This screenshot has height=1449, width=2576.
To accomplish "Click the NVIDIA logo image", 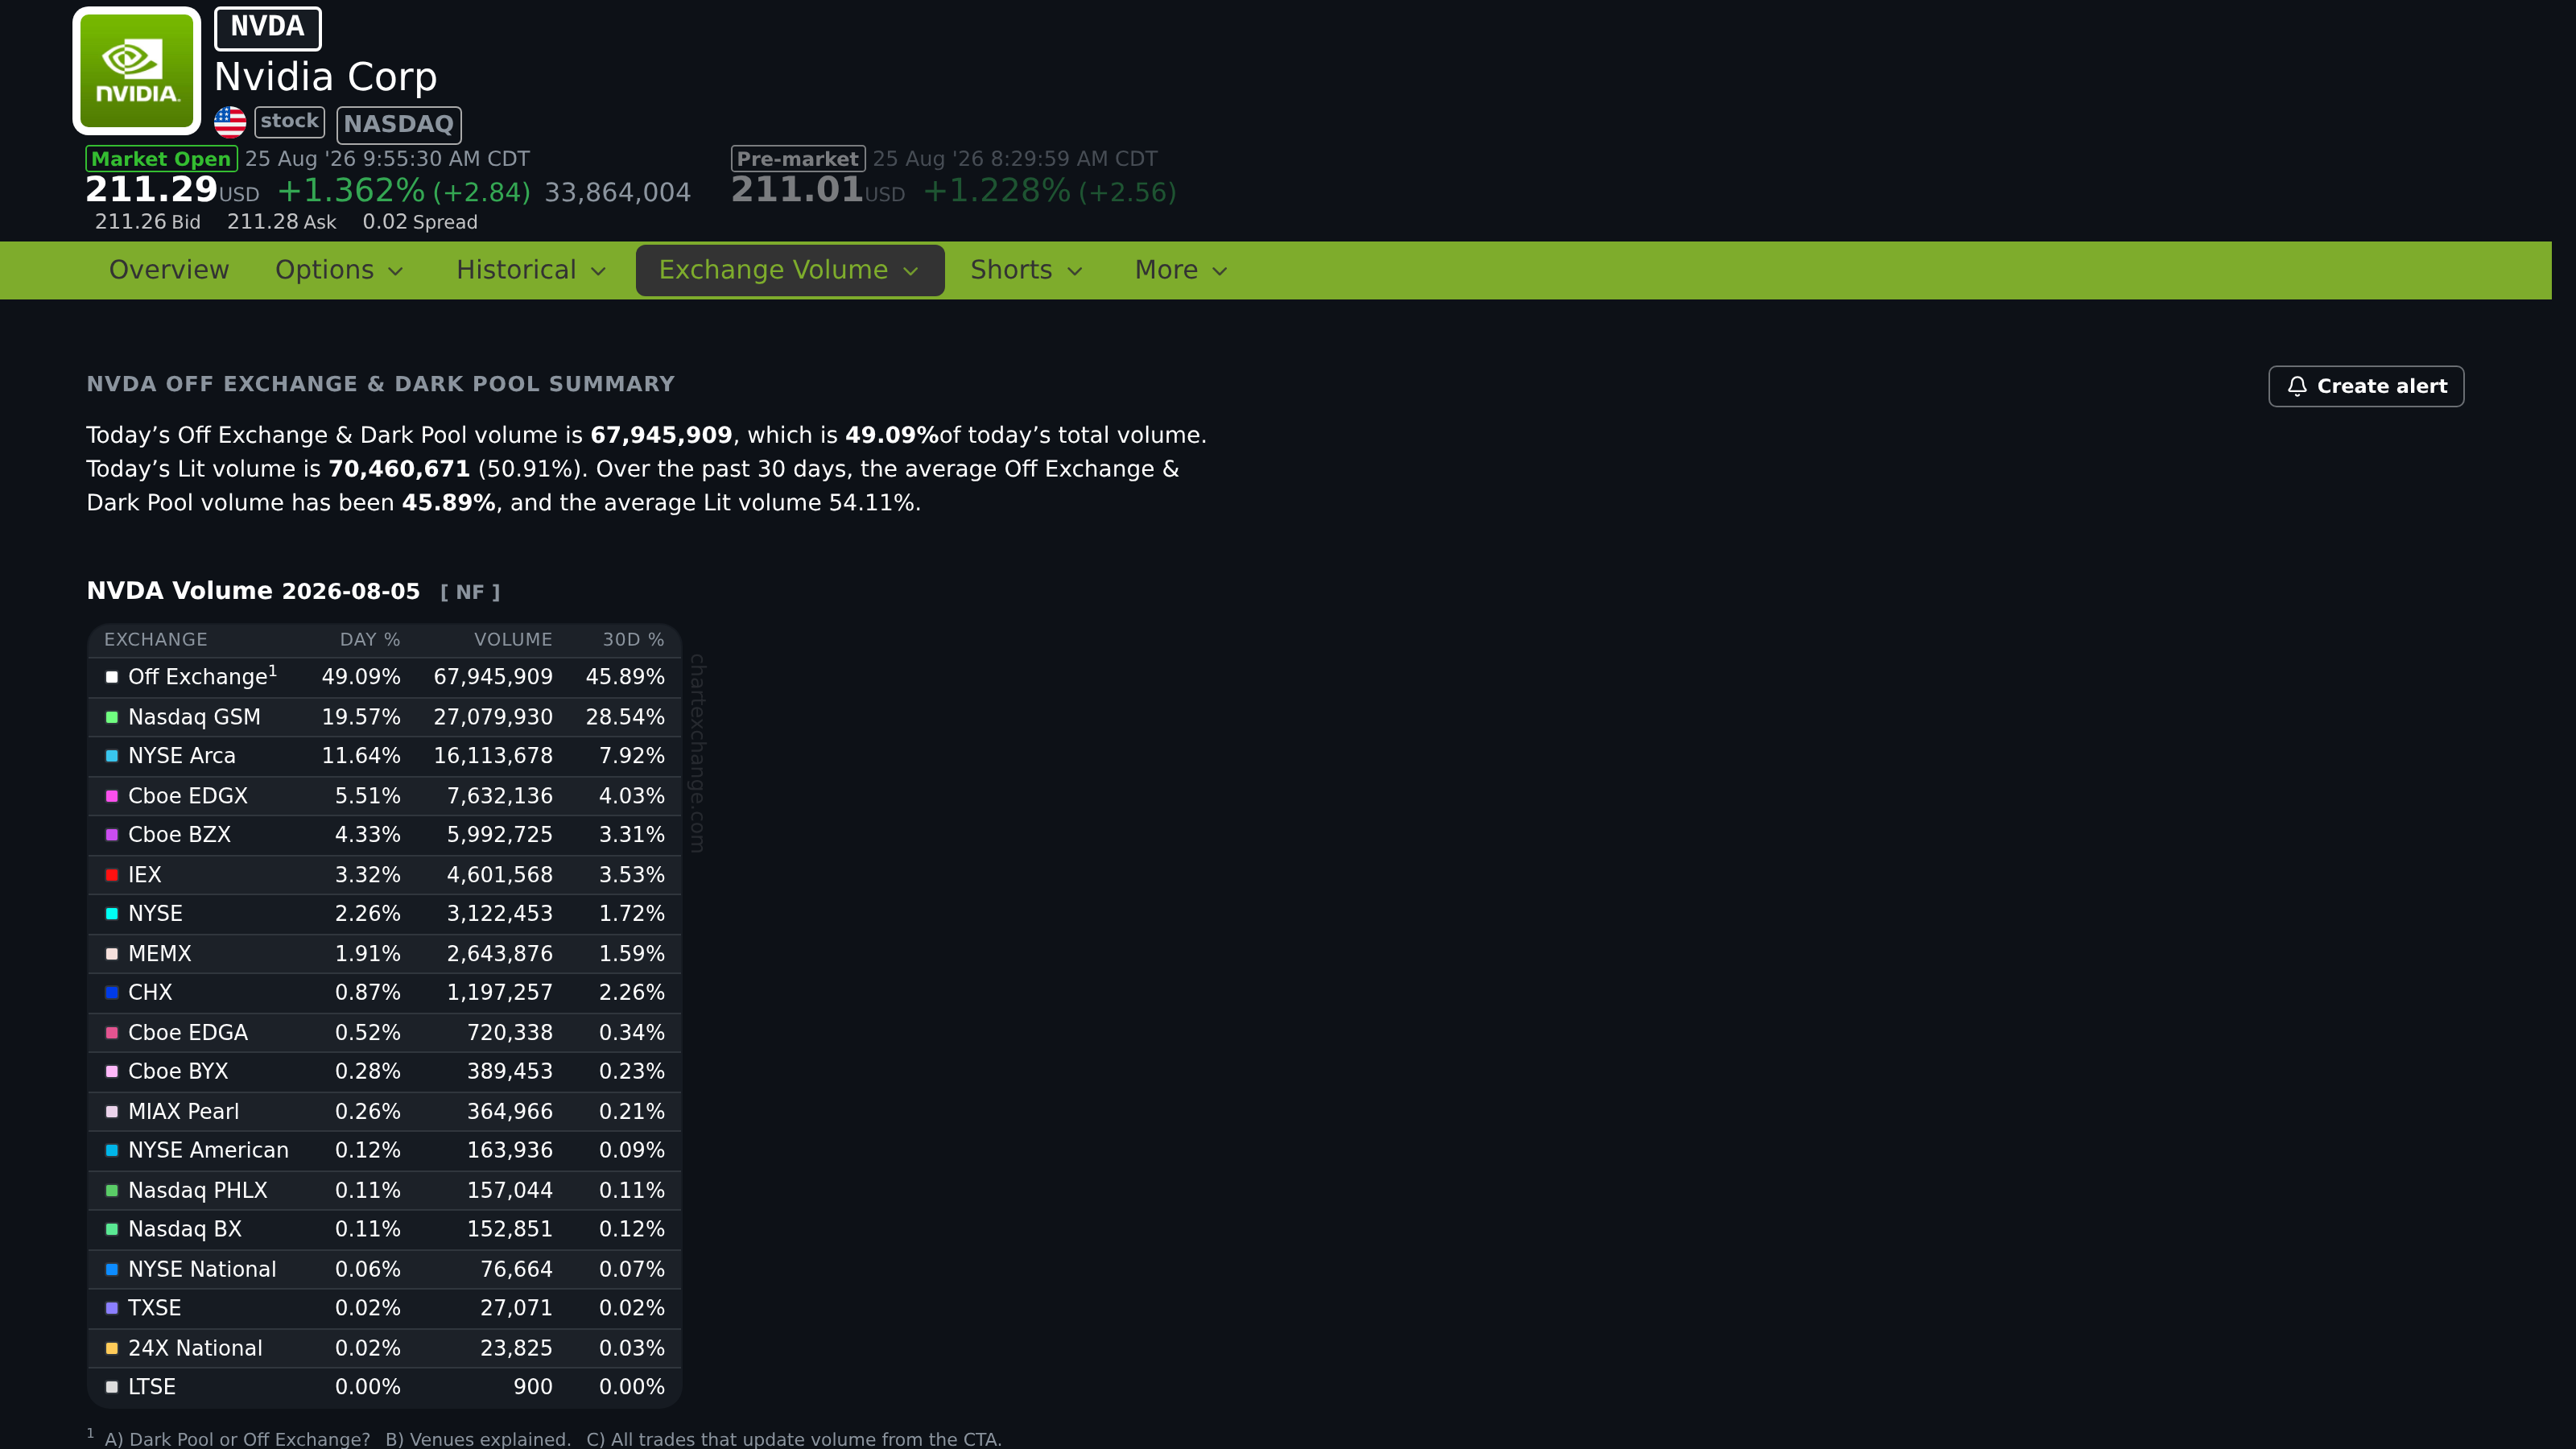I will coord(137,71).
